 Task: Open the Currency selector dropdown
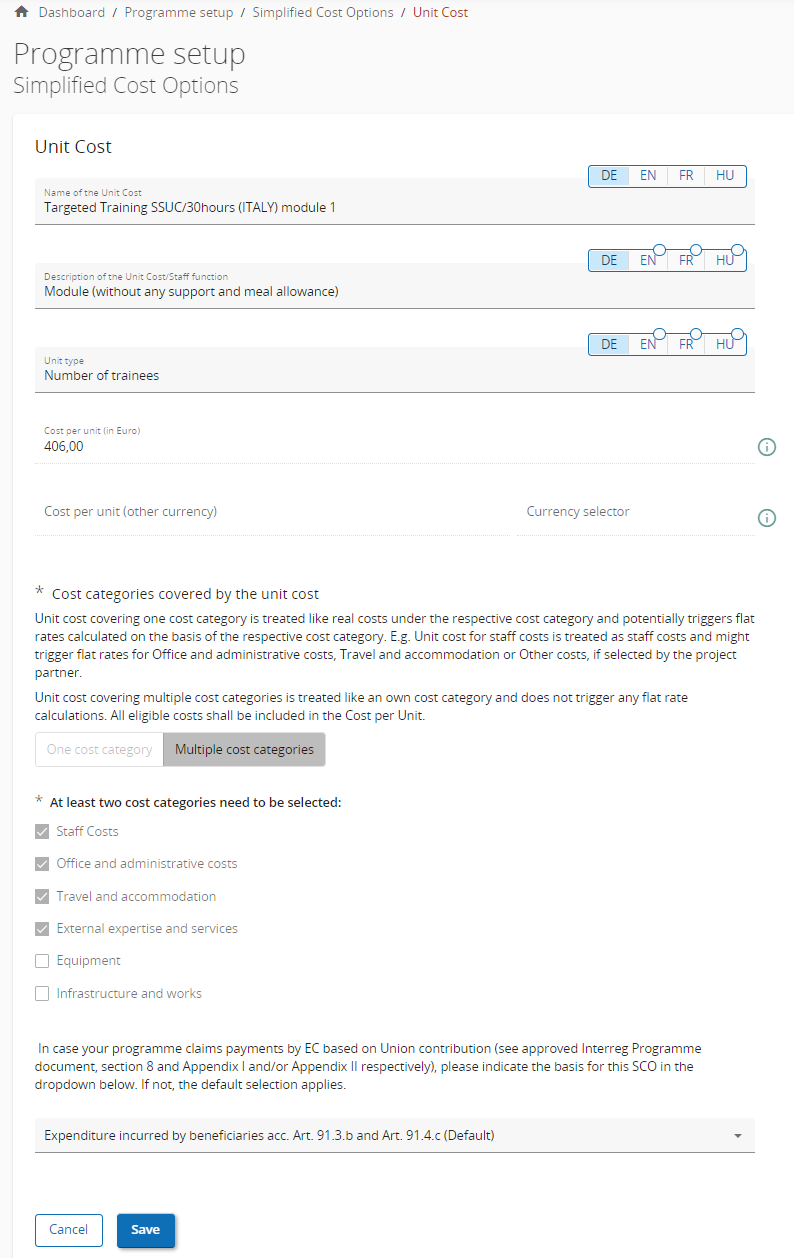pos(635,512)
